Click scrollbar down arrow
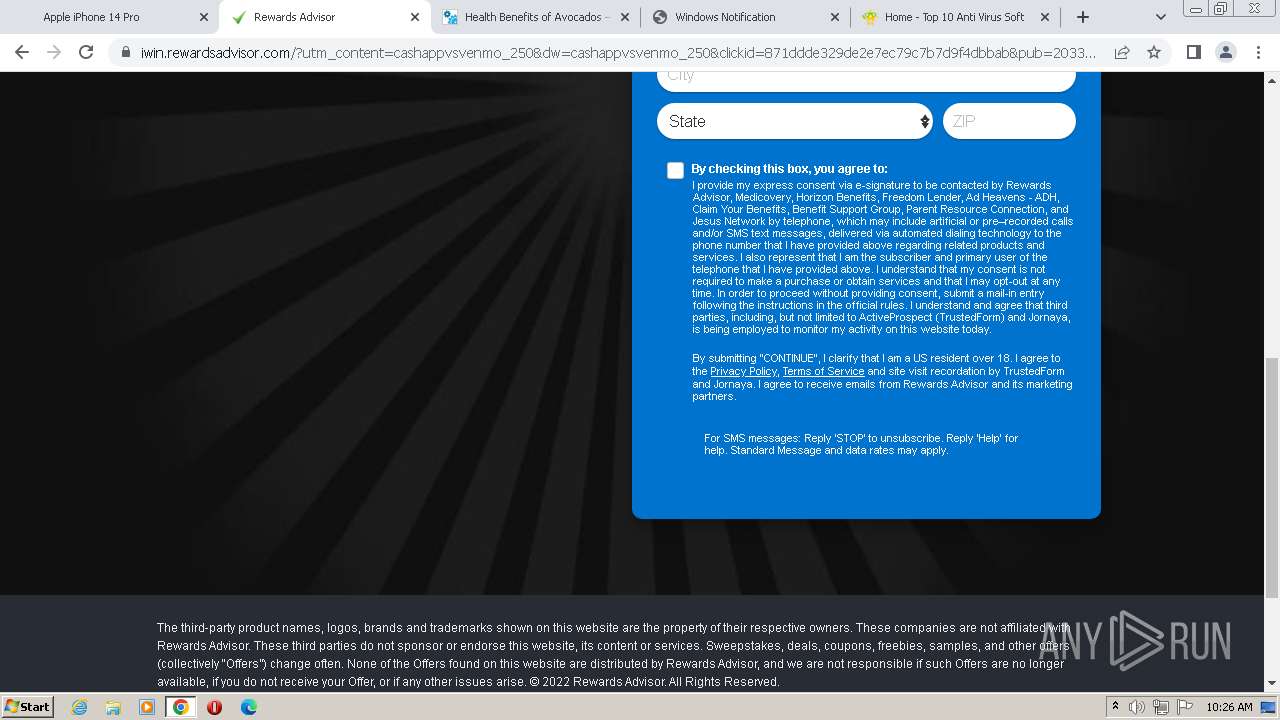The width and height of the screenshot is (1280, 720). 1272,684
